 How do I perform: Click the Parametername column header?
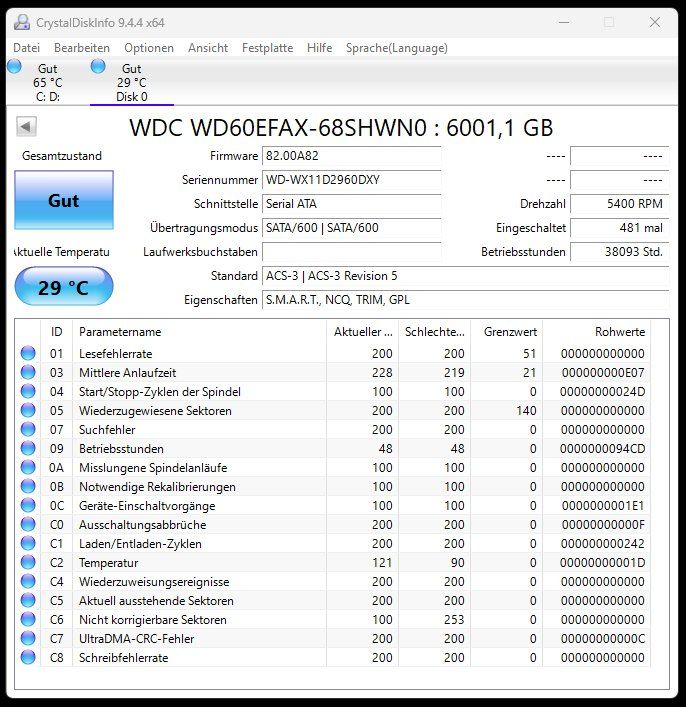pyautogui.click(x=199, y=332)
